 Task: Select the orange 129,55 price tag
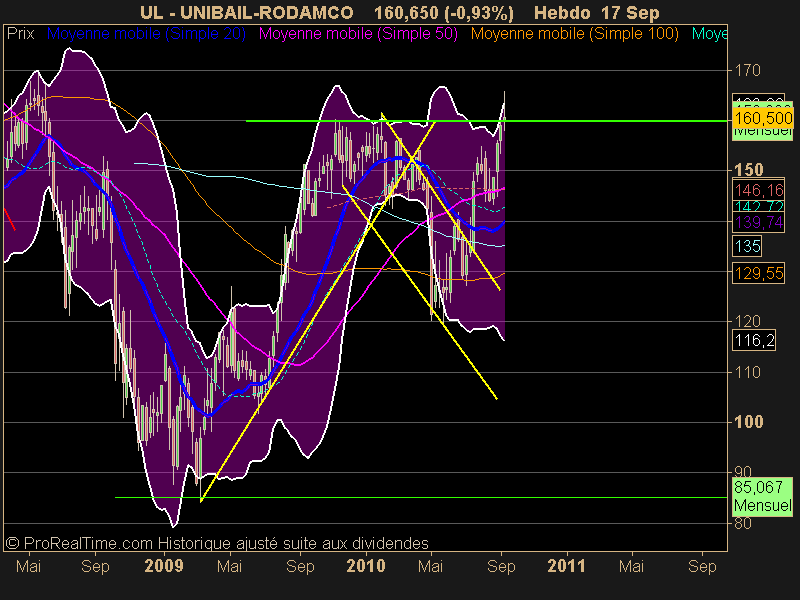(x=759, y=273)
